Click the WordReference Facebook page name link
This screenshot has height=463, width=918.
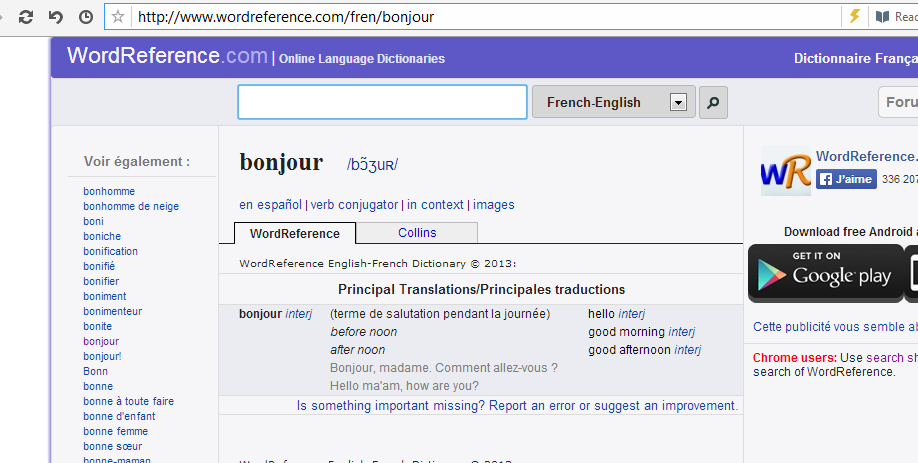tap(866, 156)
